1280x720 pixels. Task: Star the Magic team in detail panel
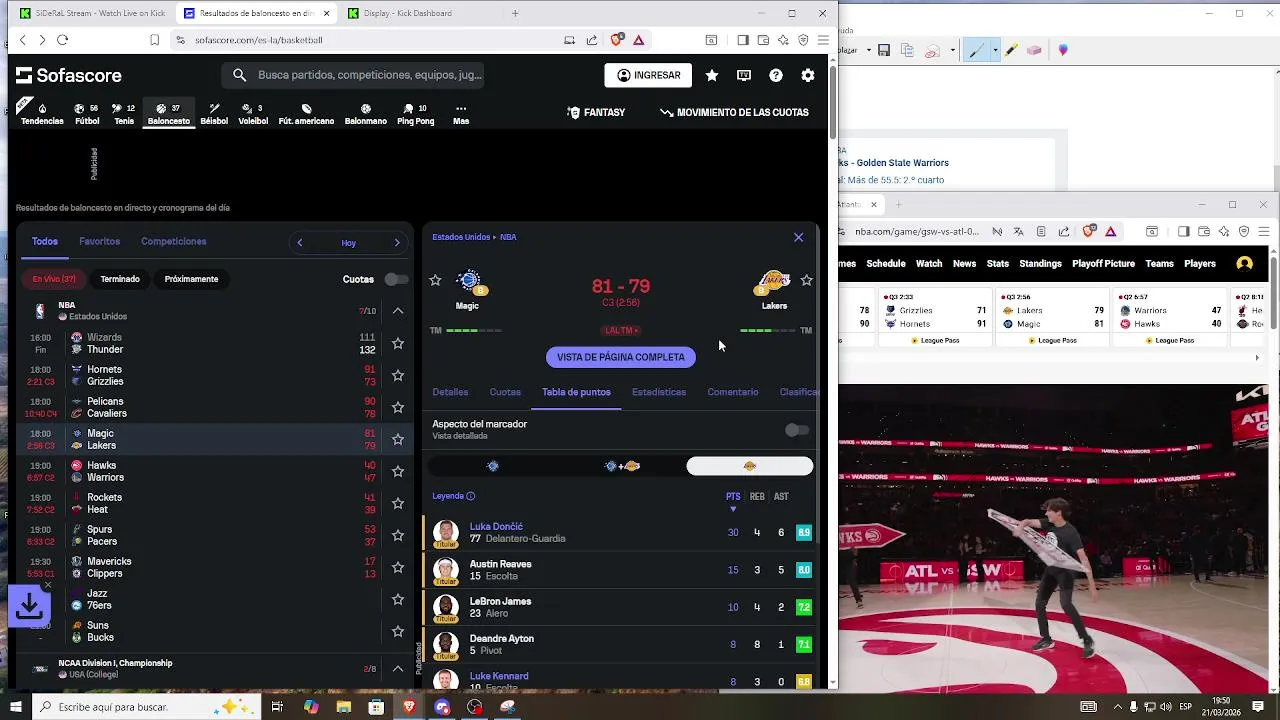click(x=435, y=281)
